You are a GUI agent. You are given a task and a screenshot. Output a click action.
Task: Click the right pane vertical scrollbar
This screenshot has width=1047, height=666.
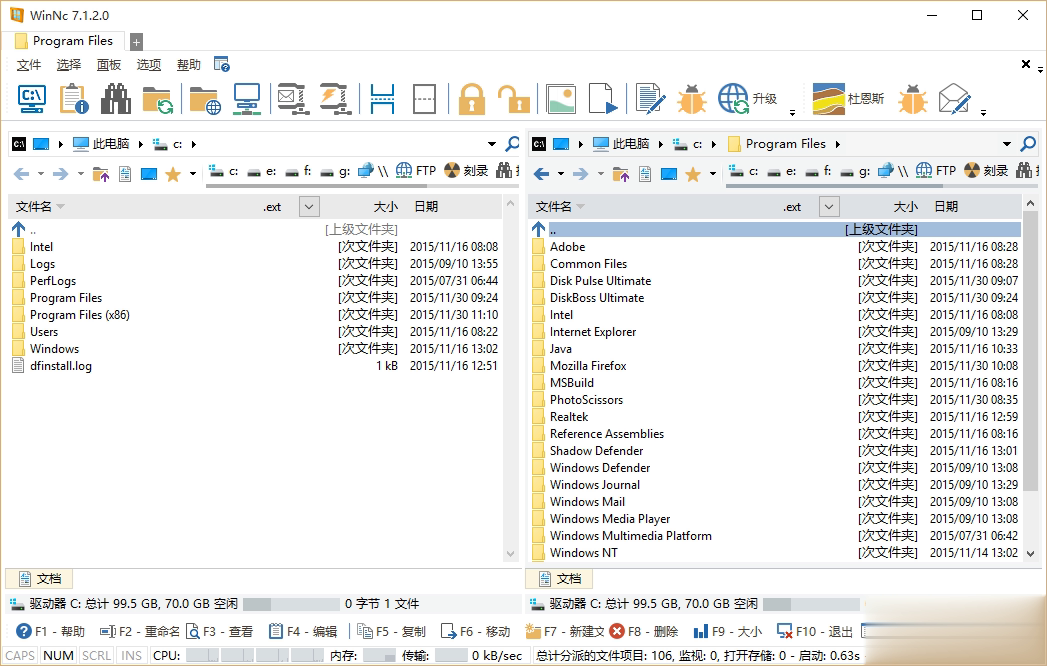(1033, 400)
